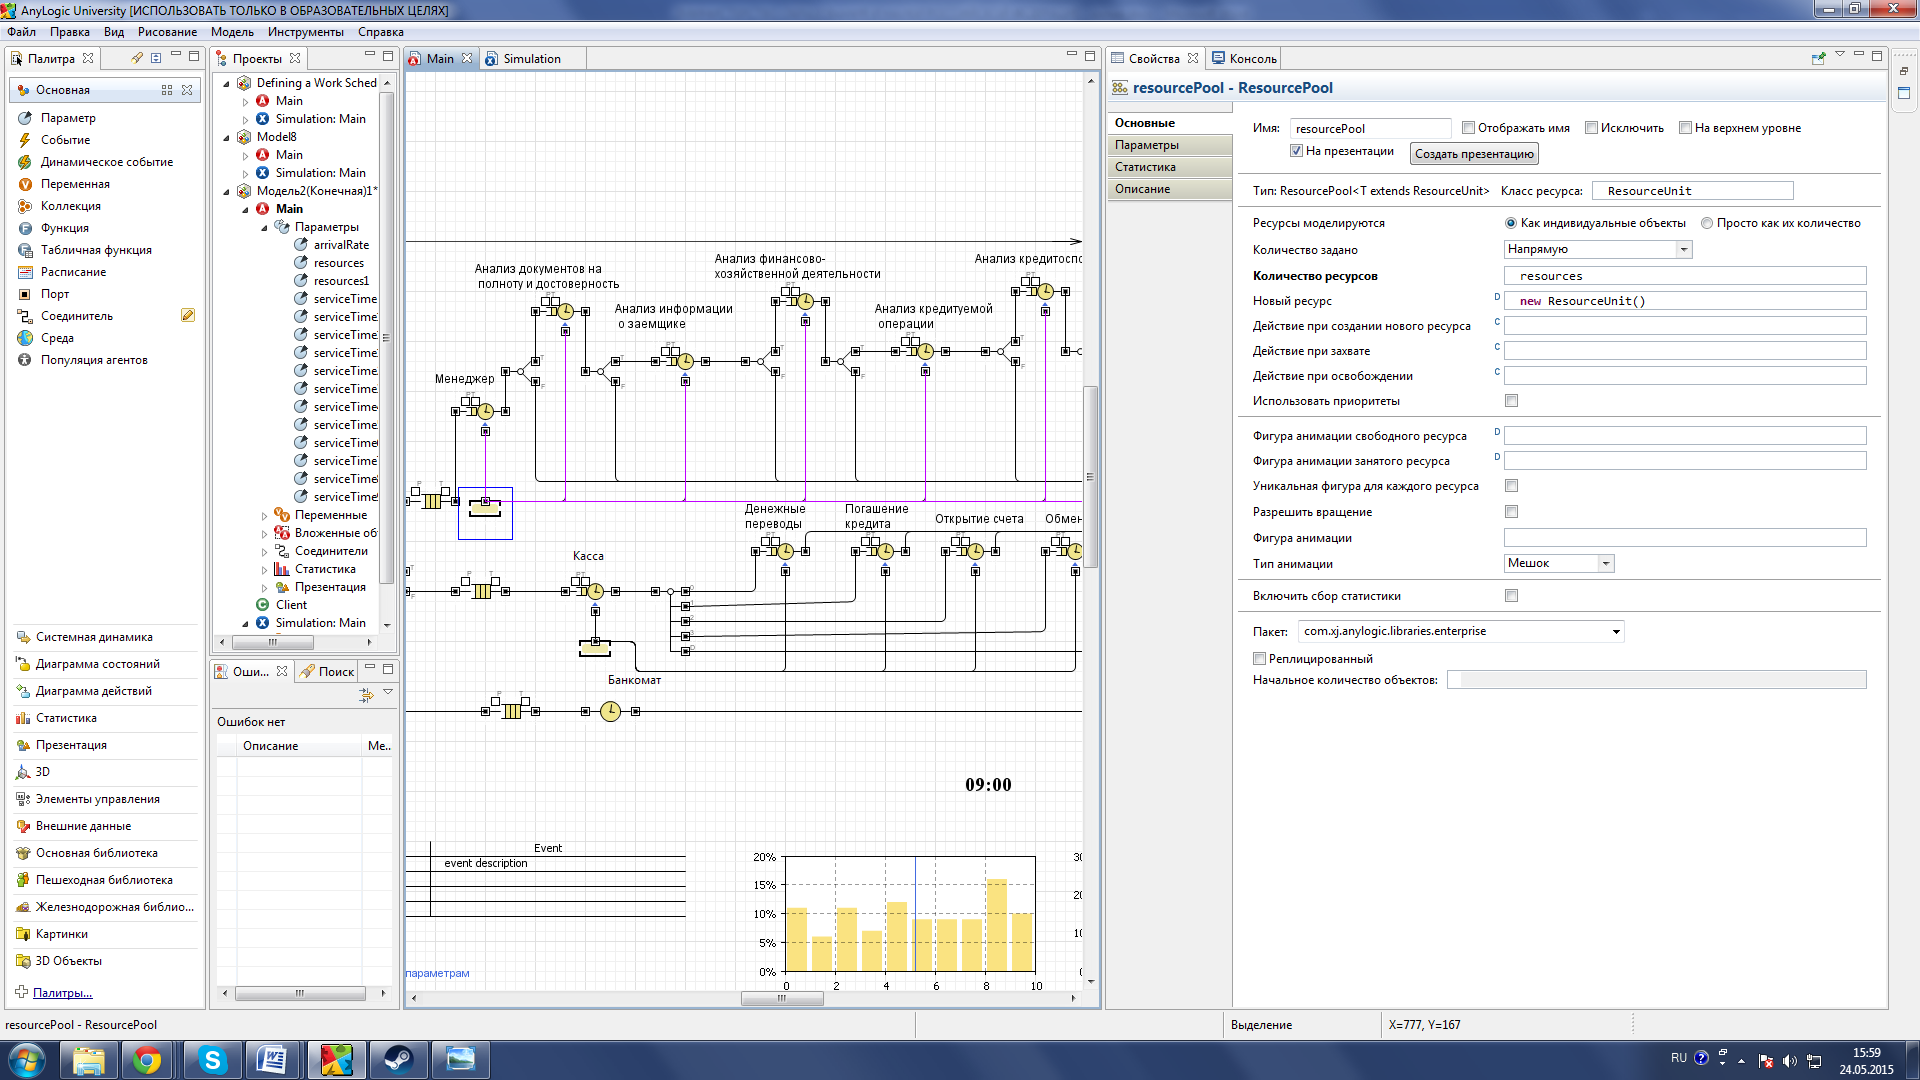
Task: Open the Тип анимации dropdown
Action: 1605,564
